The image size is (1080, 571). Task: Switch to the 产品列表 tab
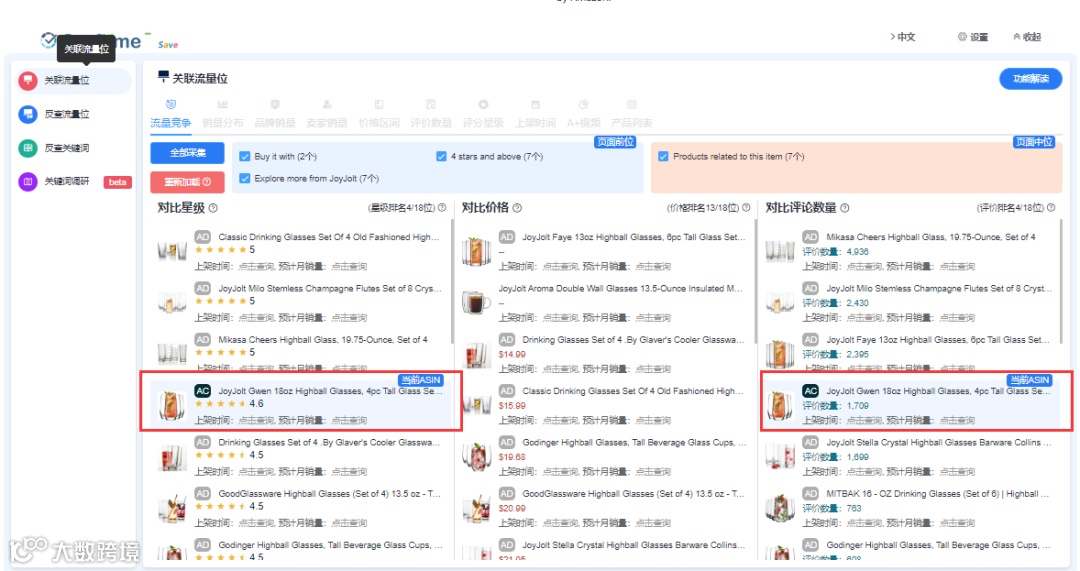point(632,123)
